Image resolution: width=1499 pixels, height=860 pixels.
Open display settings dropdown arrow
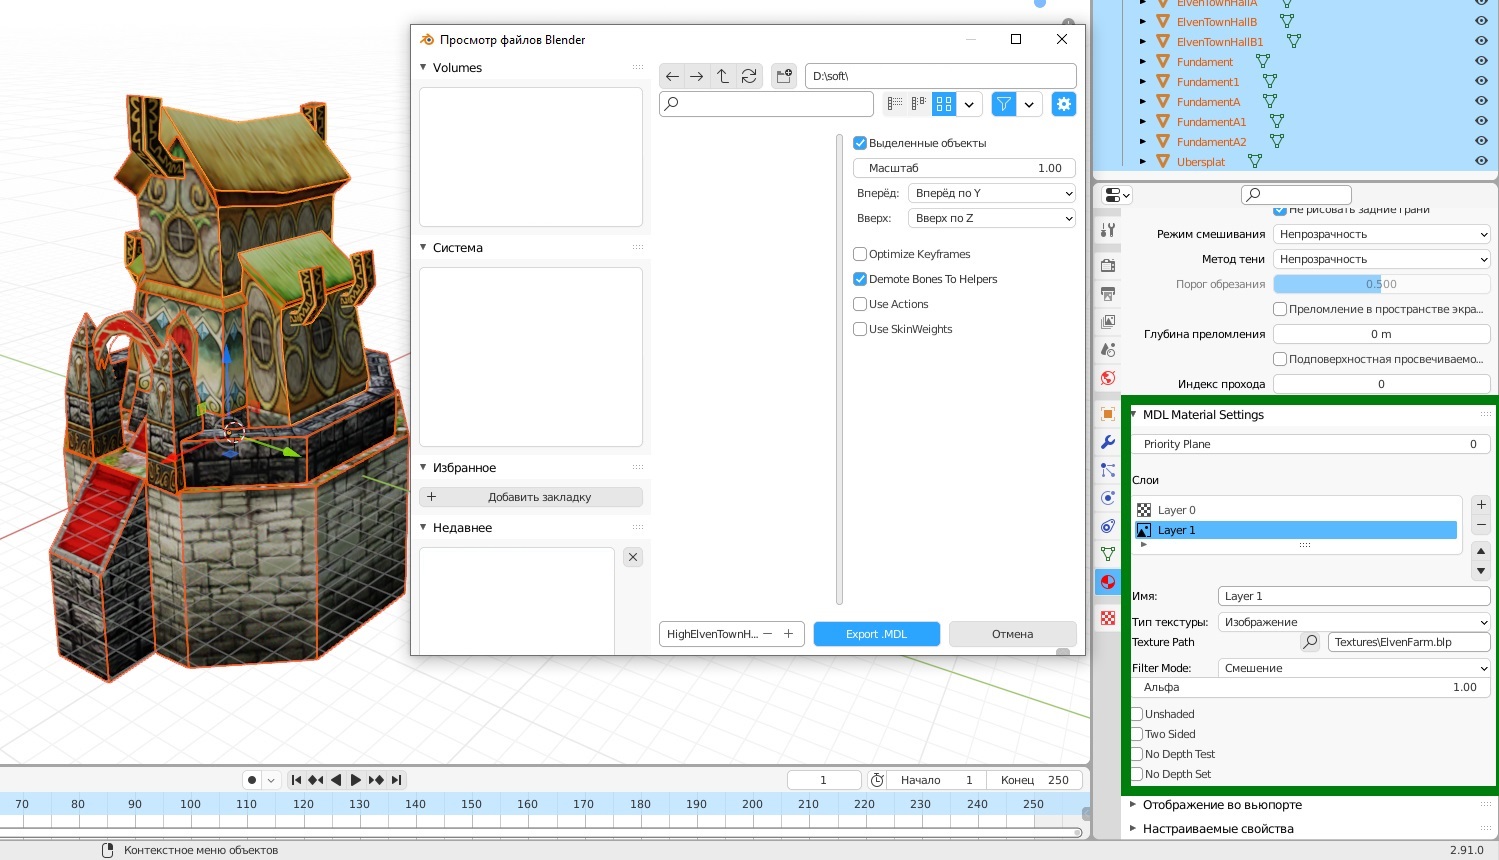tap(969, 104)
